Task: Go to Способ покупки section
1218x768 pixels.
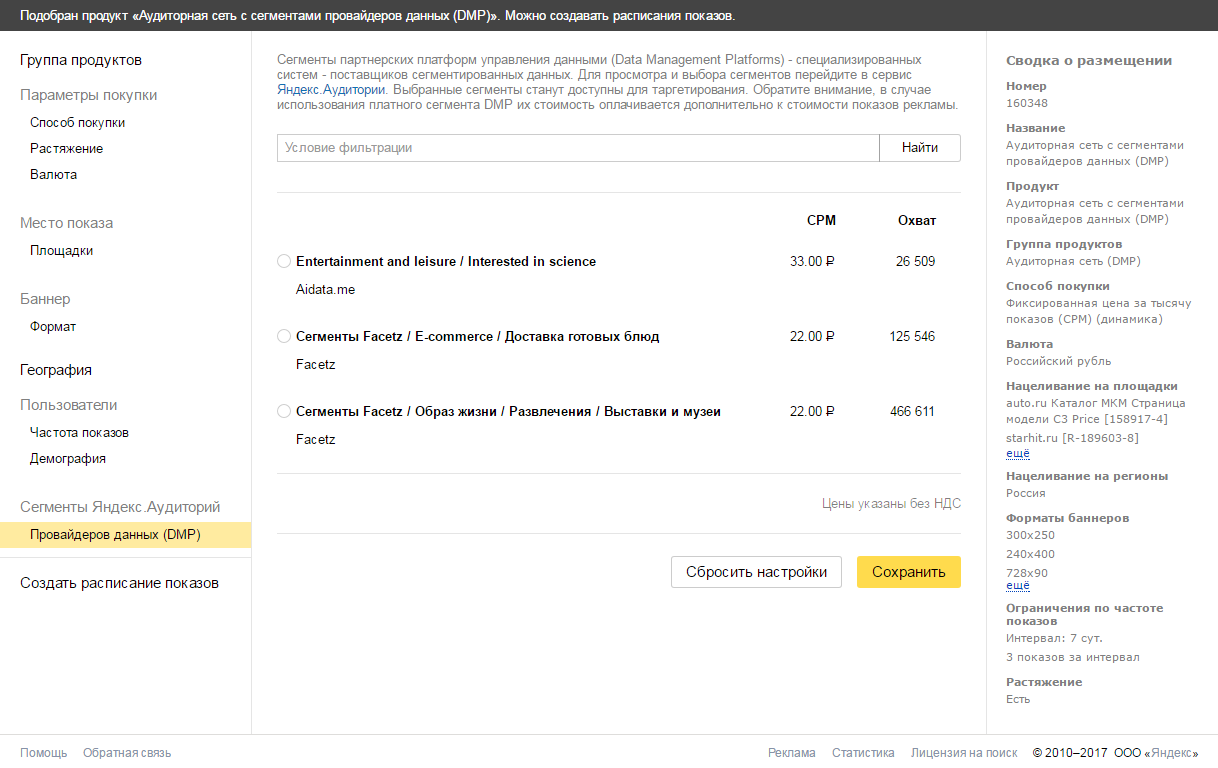Action: point(77,123)
